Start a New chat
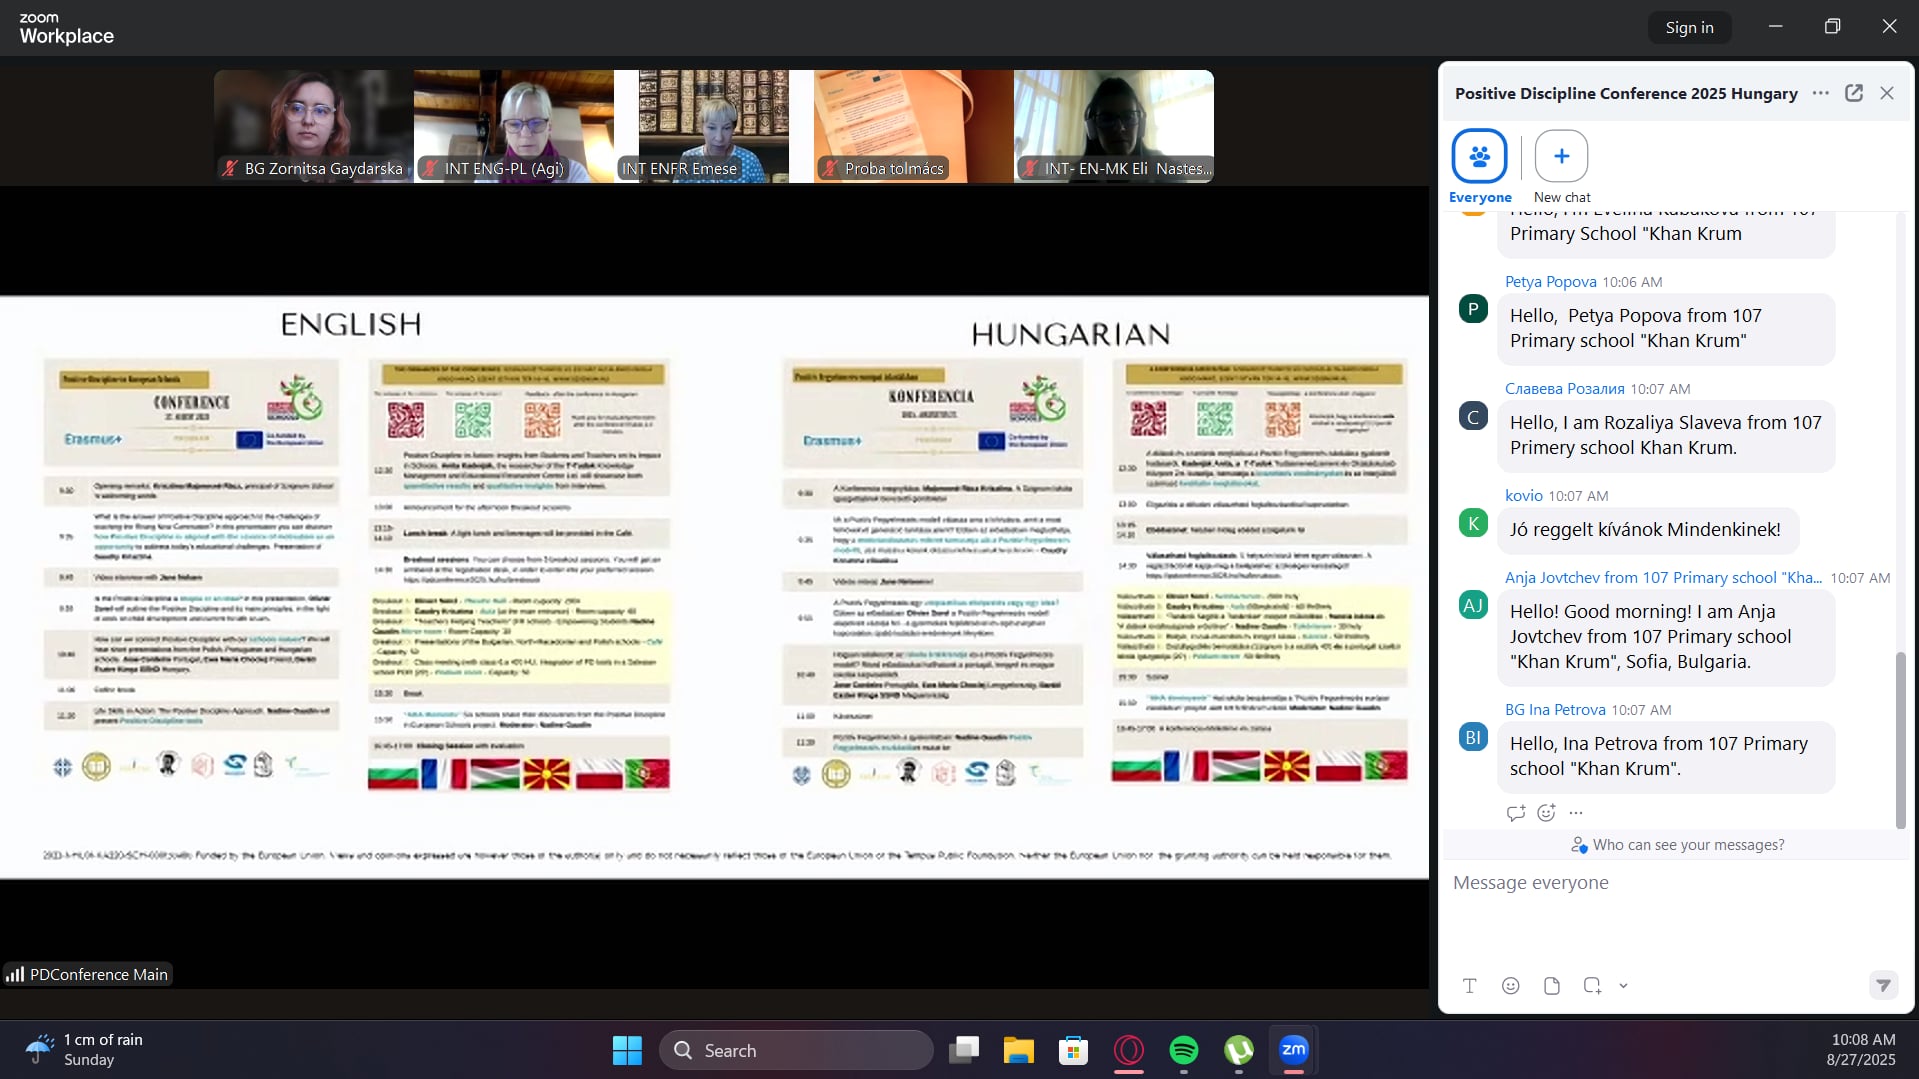 pos(1561,157)
